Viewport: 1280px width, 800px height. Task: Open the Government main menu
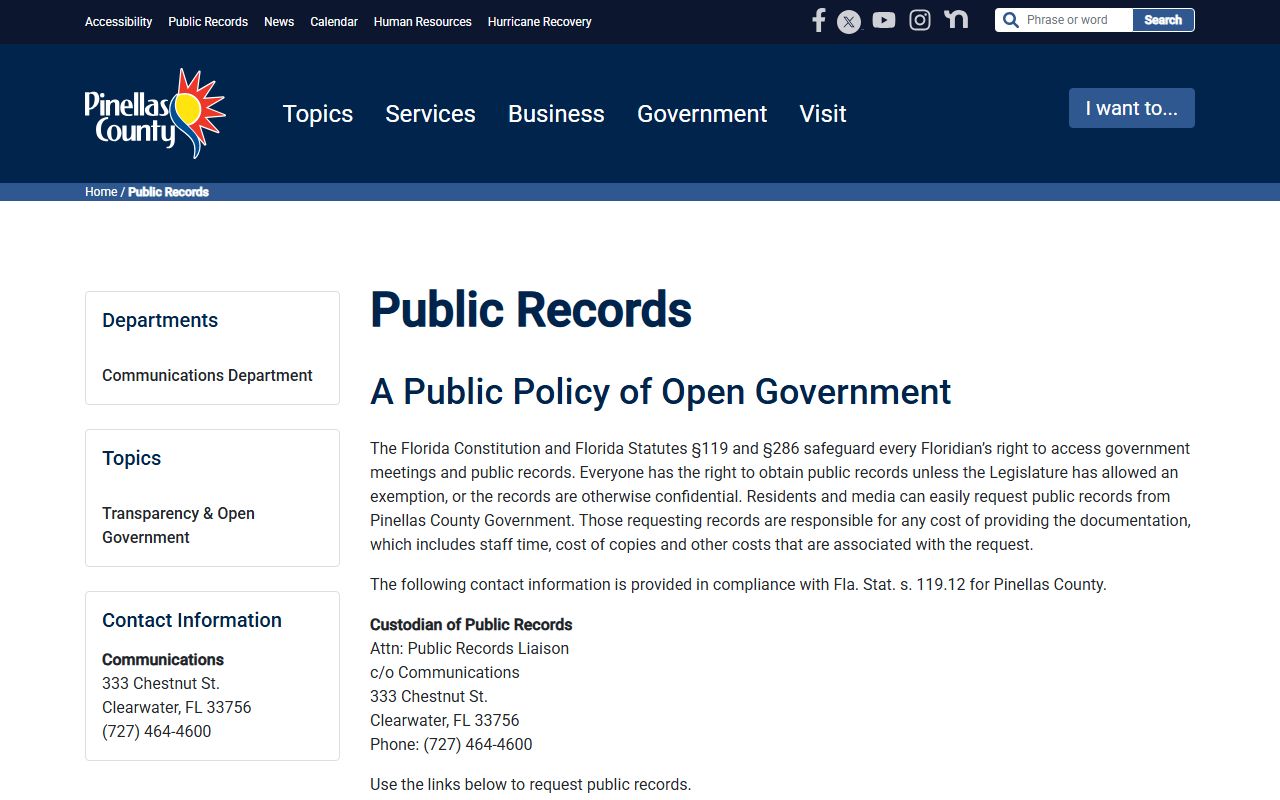[x=702, y=114]
